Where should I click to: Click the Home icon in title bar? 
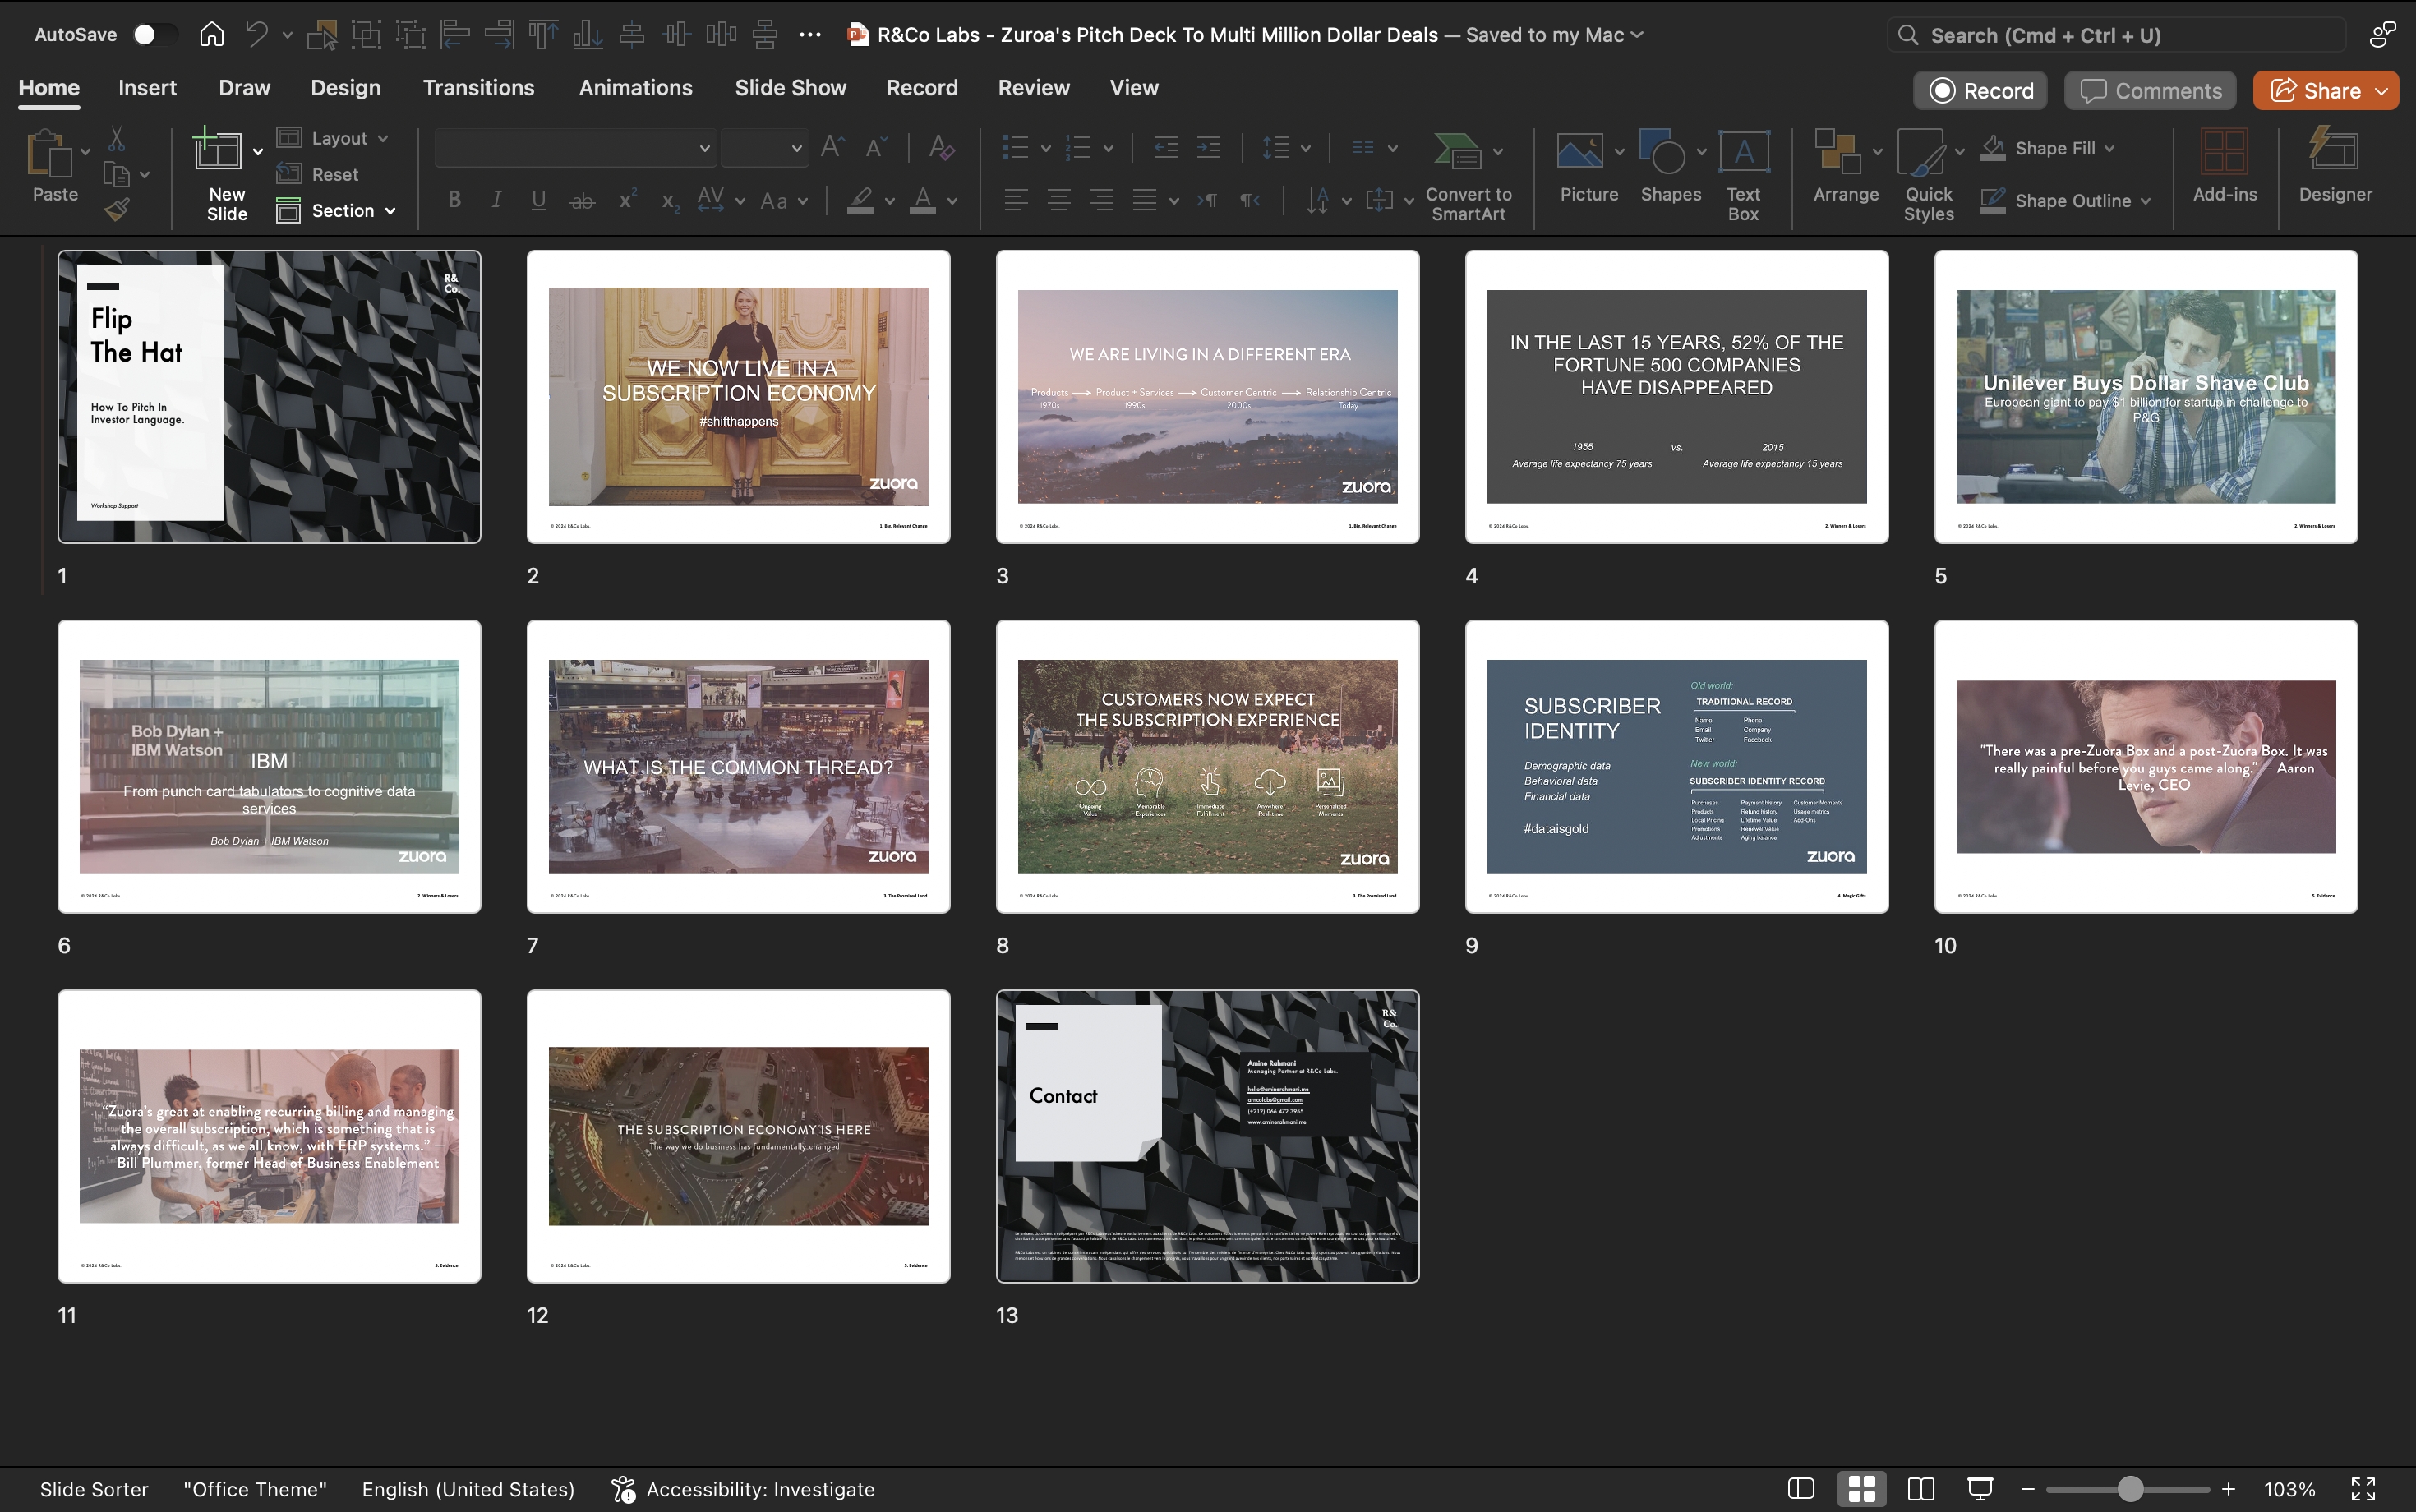[211, 34]
